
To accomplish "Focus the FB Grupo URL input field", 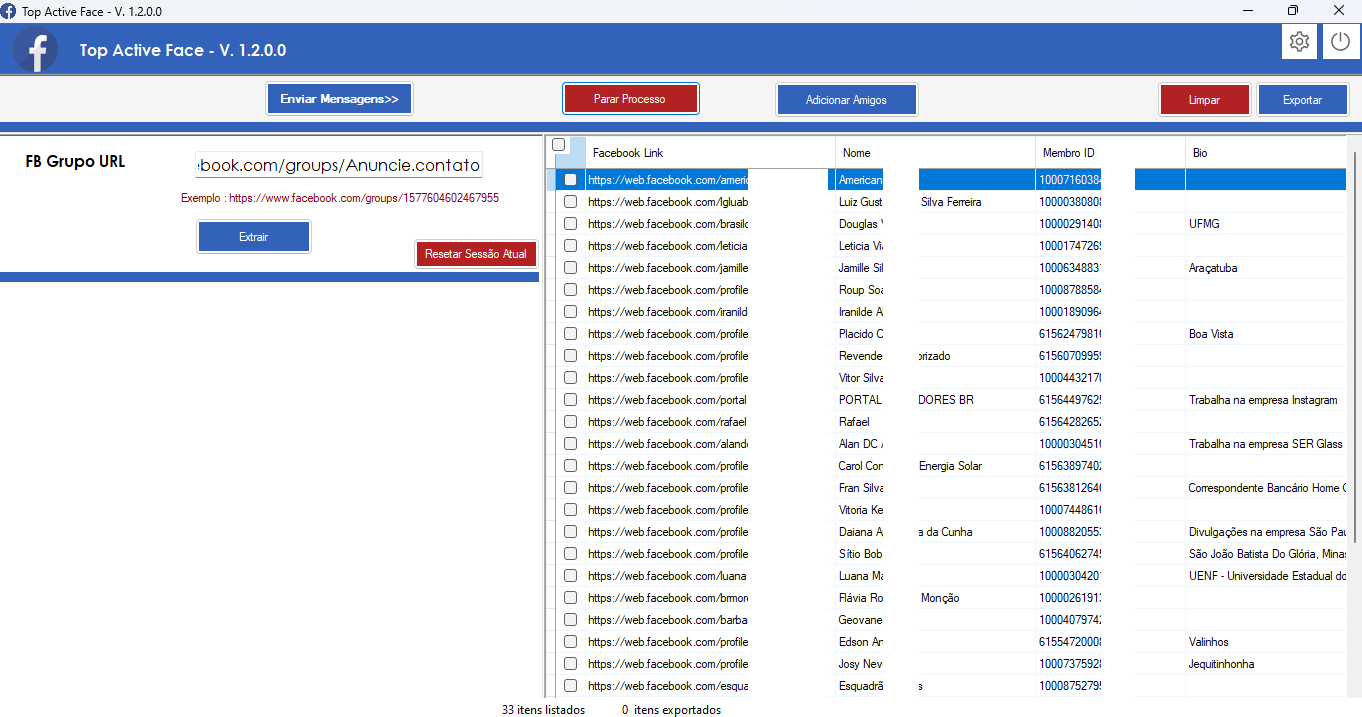I will [339, 165].
